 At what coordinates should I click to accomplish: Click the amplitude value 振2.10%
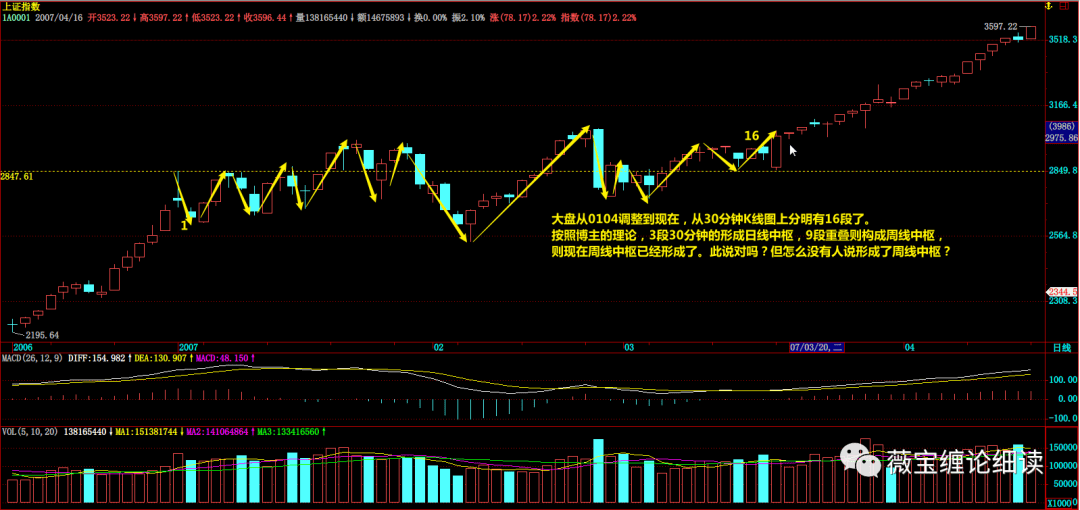pos(468,17)
